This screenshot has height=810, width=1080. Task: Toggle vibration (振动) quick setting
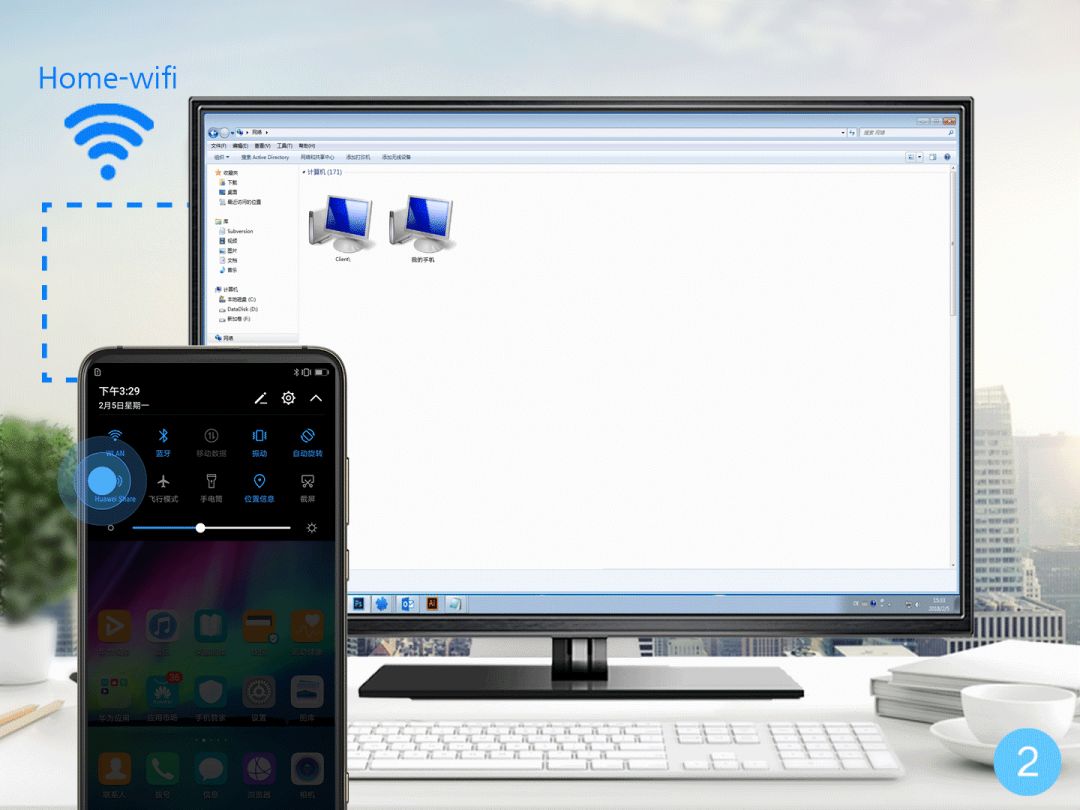[x=259, y=442]
